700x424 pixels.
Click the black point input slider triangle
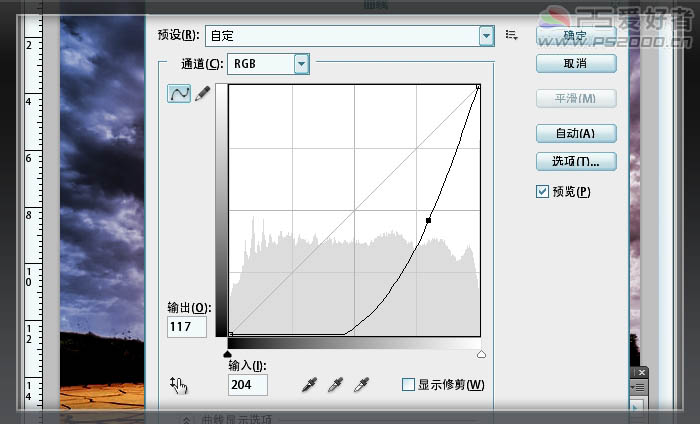(229, 353)
